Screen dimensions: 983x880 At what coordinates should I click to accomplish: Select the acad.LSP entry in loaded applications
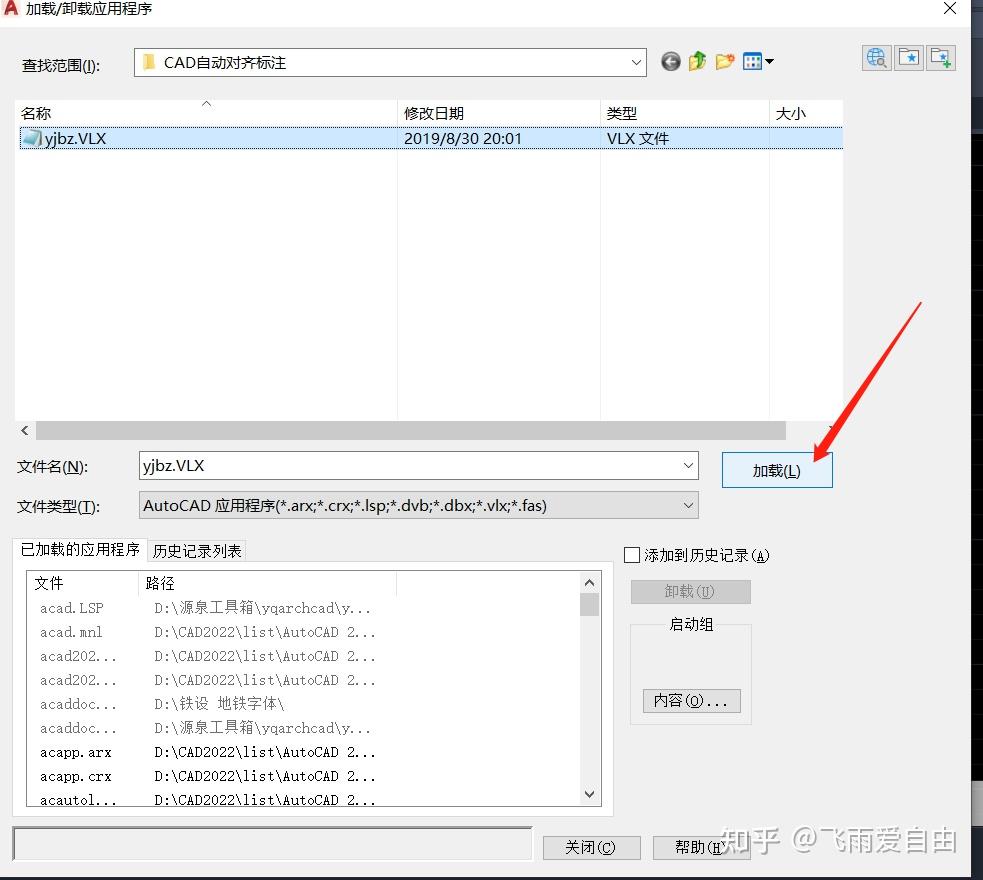[70, 608]
